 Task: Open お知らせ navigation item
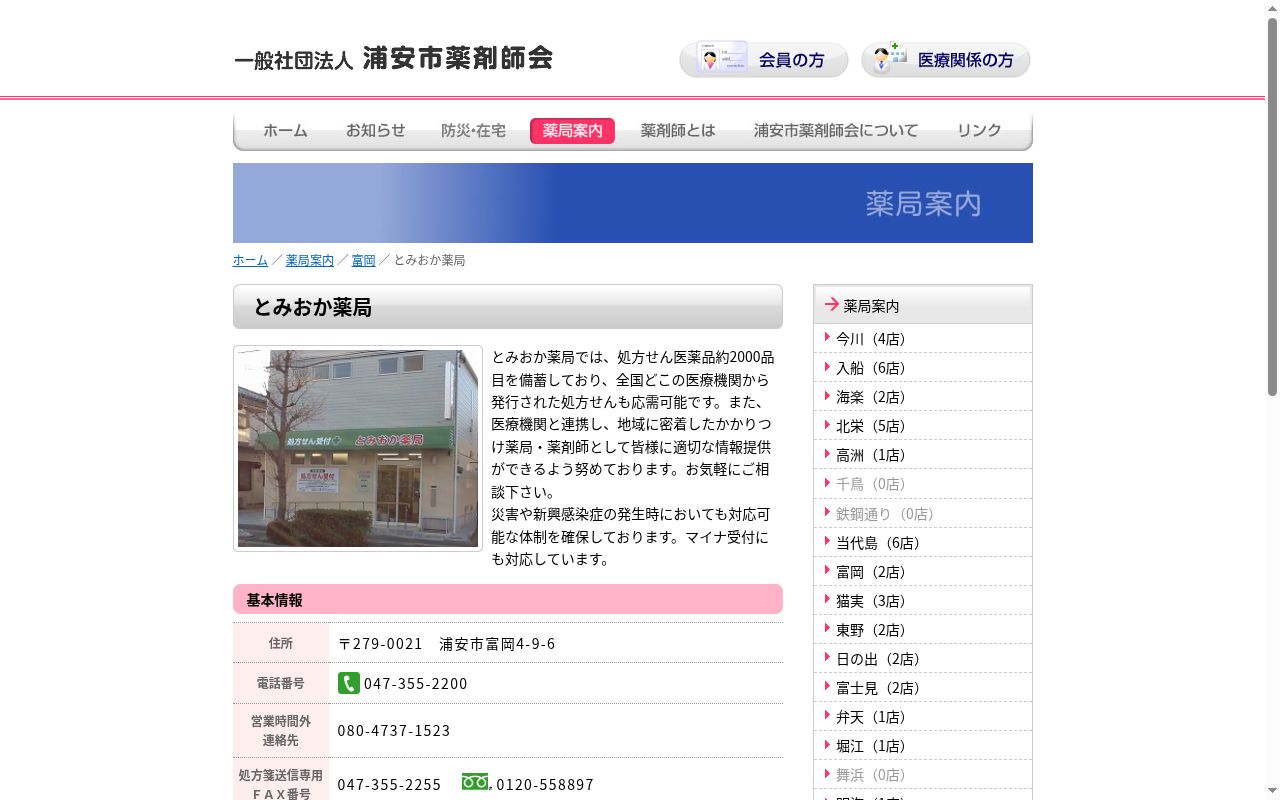tap(376, 131)
